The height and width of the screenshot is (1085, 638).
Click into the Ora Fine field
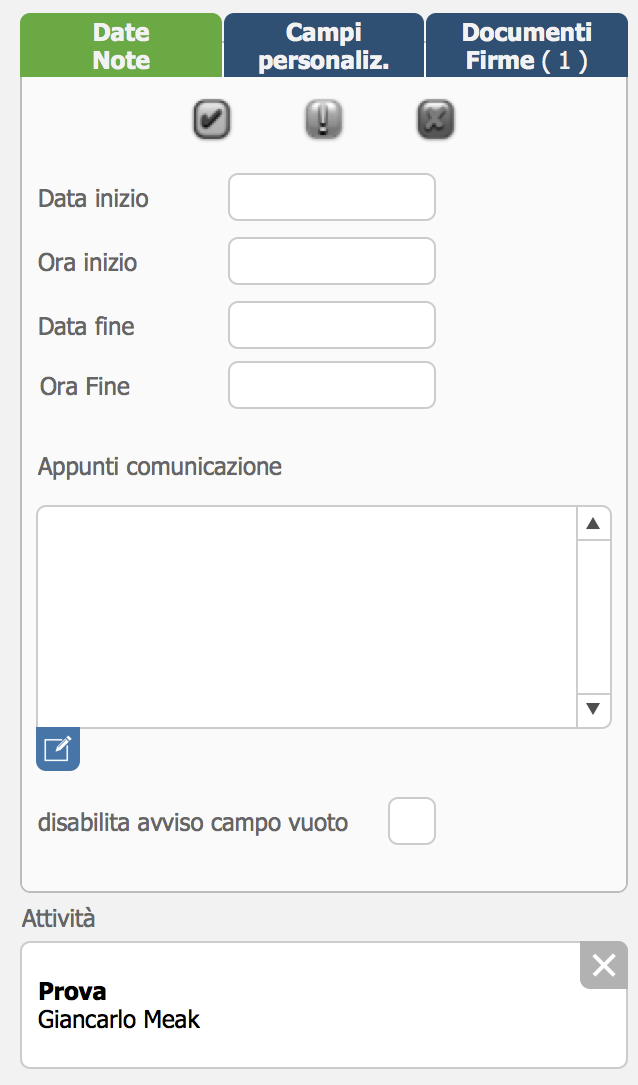pyautogui.click(x=332, y=385)
